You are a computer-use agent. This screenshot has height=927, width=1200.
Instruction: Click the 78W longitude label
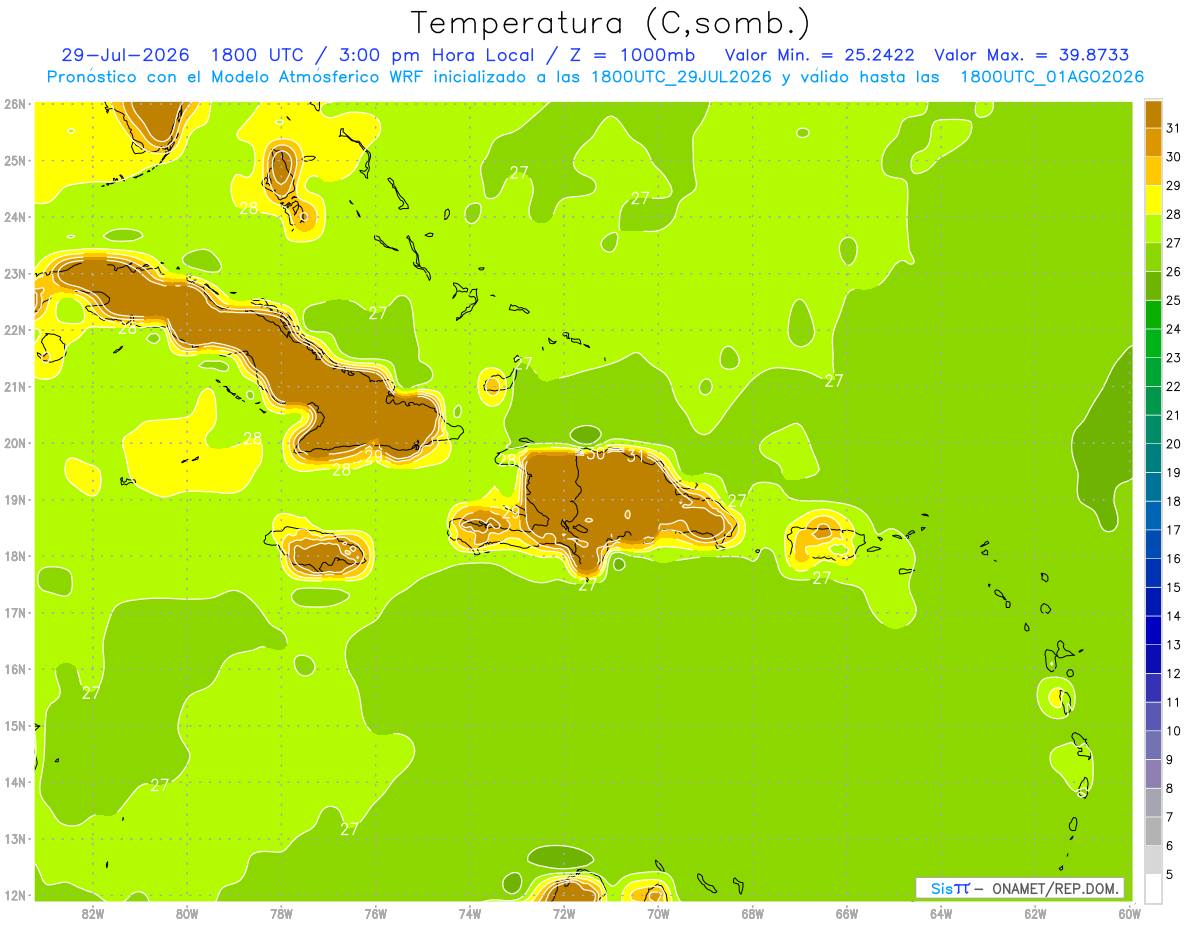(x=281, y=914)
